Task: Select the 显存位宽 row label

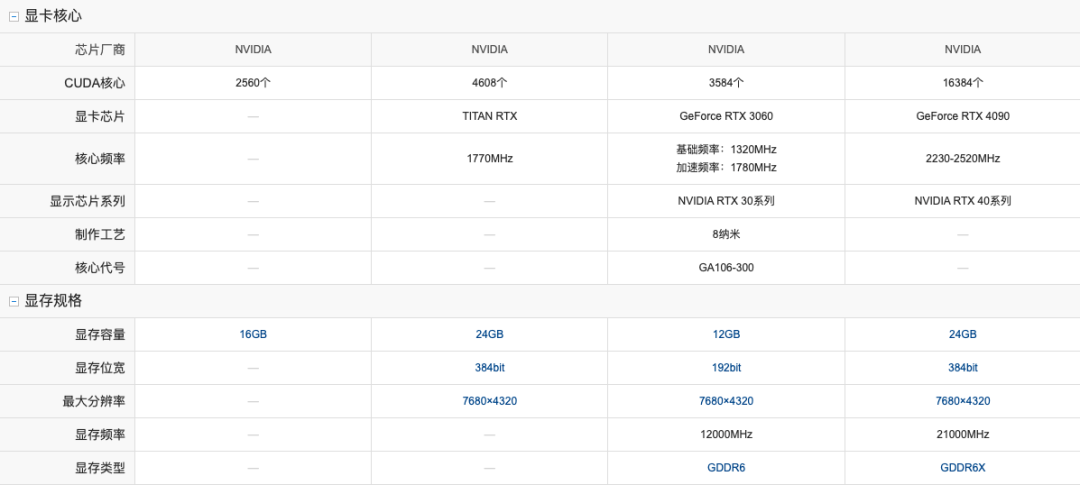Action: [101, 368]
